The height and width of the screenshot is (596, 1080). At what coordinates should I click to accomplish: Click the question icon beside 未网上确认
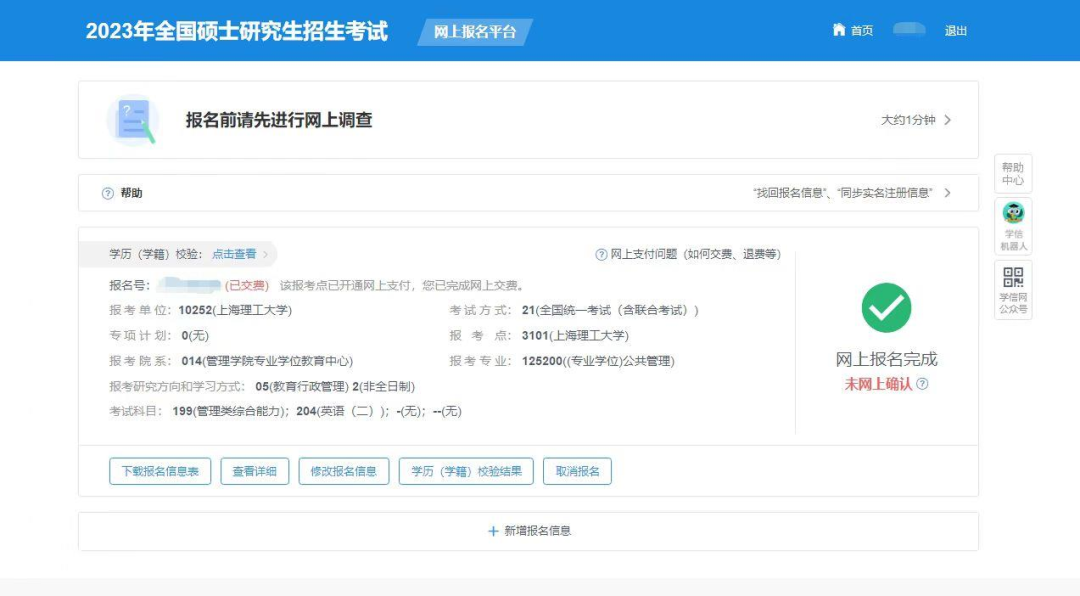click(x=922, y=384)
